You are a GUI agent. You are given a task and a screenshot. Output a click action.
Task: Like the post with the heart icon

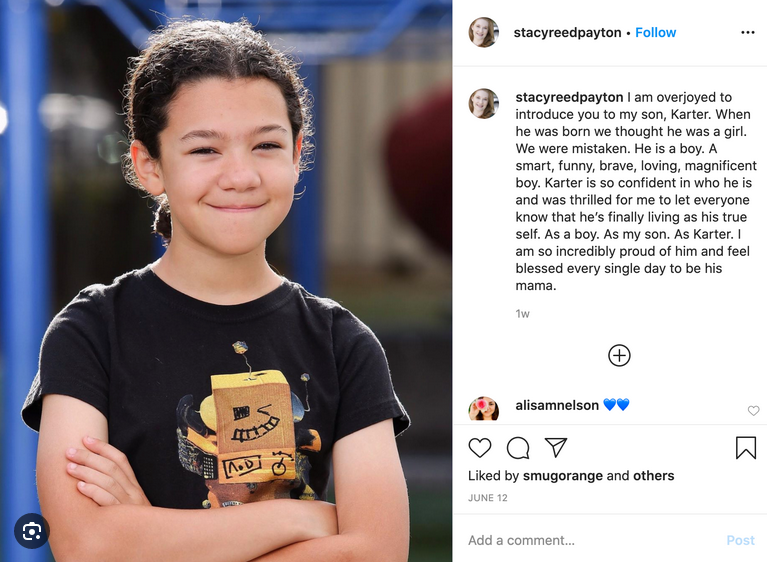(479, 448)
